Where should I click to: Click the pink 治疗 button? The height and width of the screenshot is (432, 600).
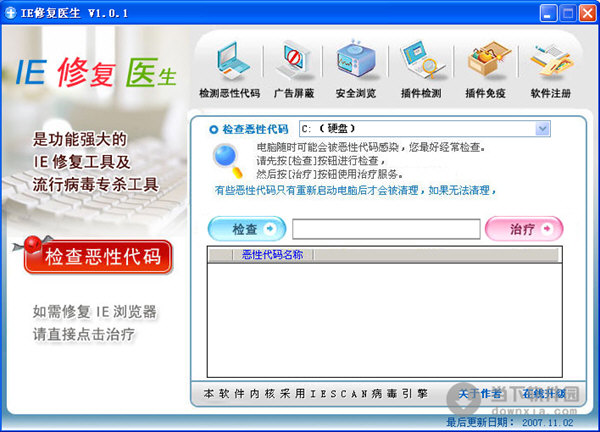click(524, 229)
